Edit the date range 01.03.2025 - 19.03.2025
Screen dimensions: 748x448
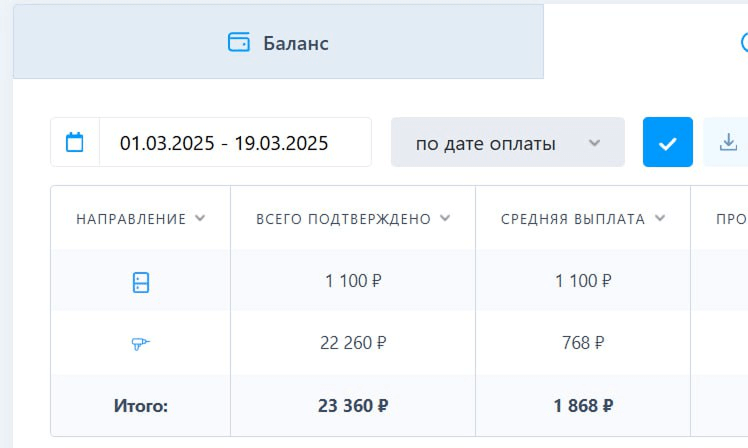point(224,143)
